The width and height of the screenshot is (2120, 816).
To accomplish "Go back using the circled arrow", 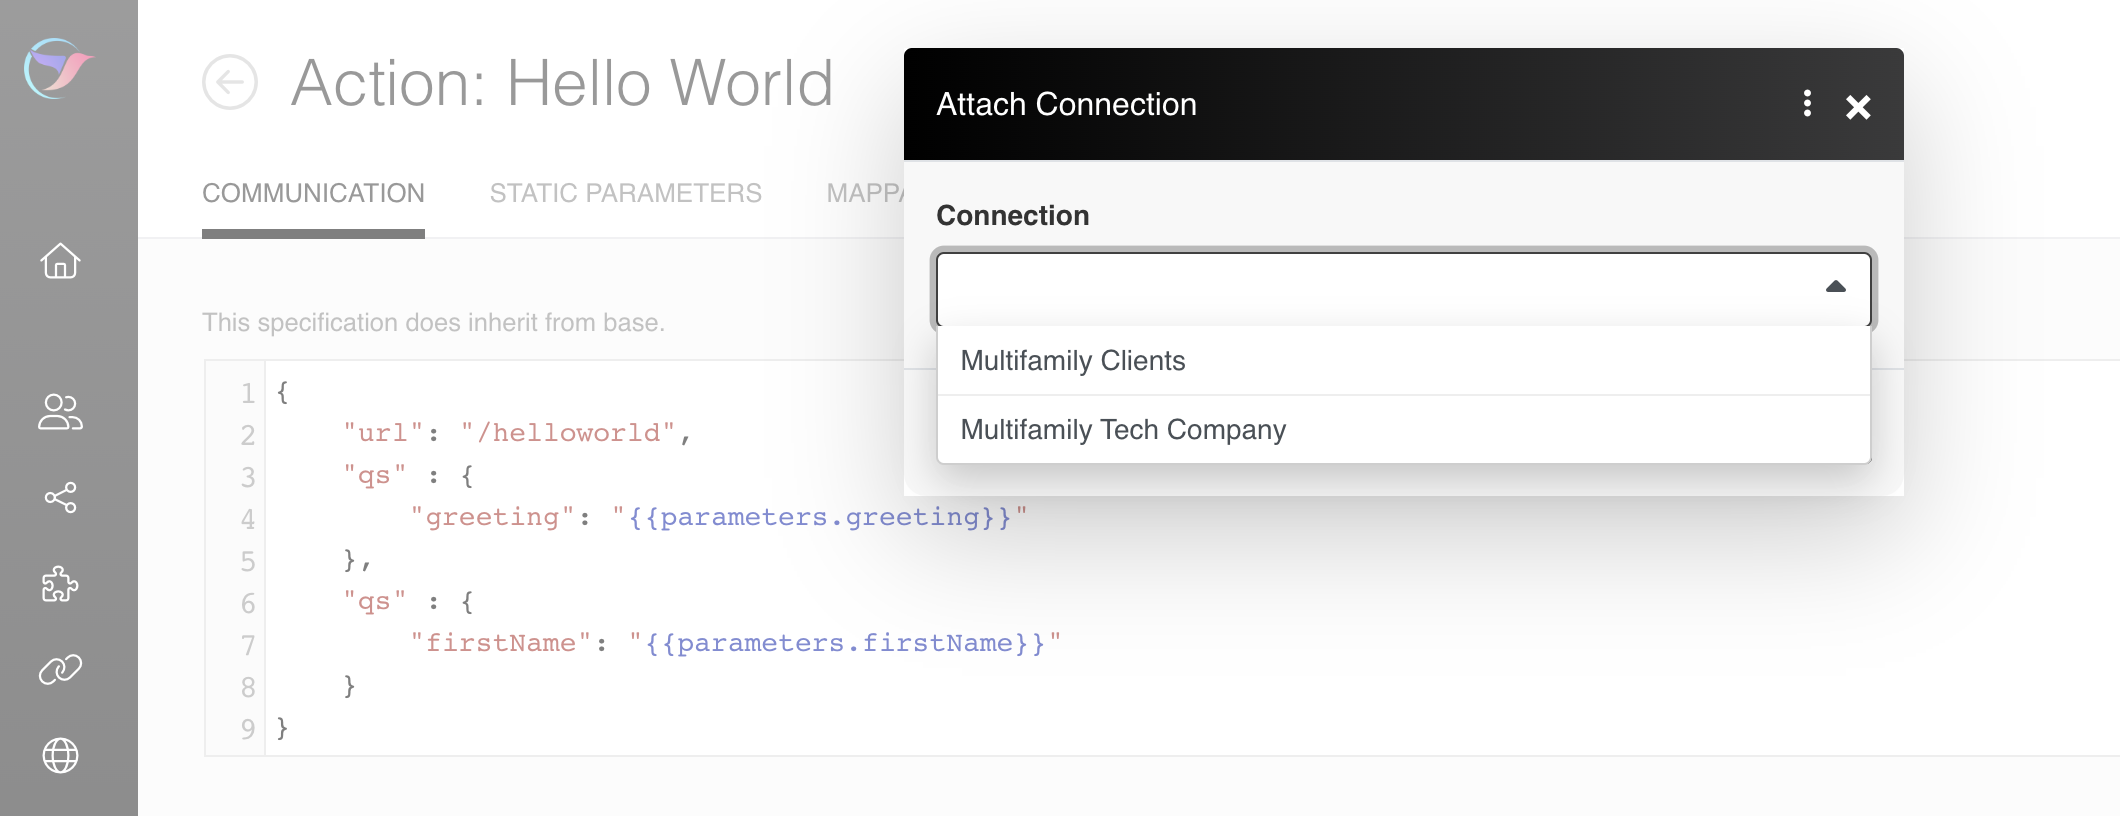I will pyautogui.click(x=230, y=82).
